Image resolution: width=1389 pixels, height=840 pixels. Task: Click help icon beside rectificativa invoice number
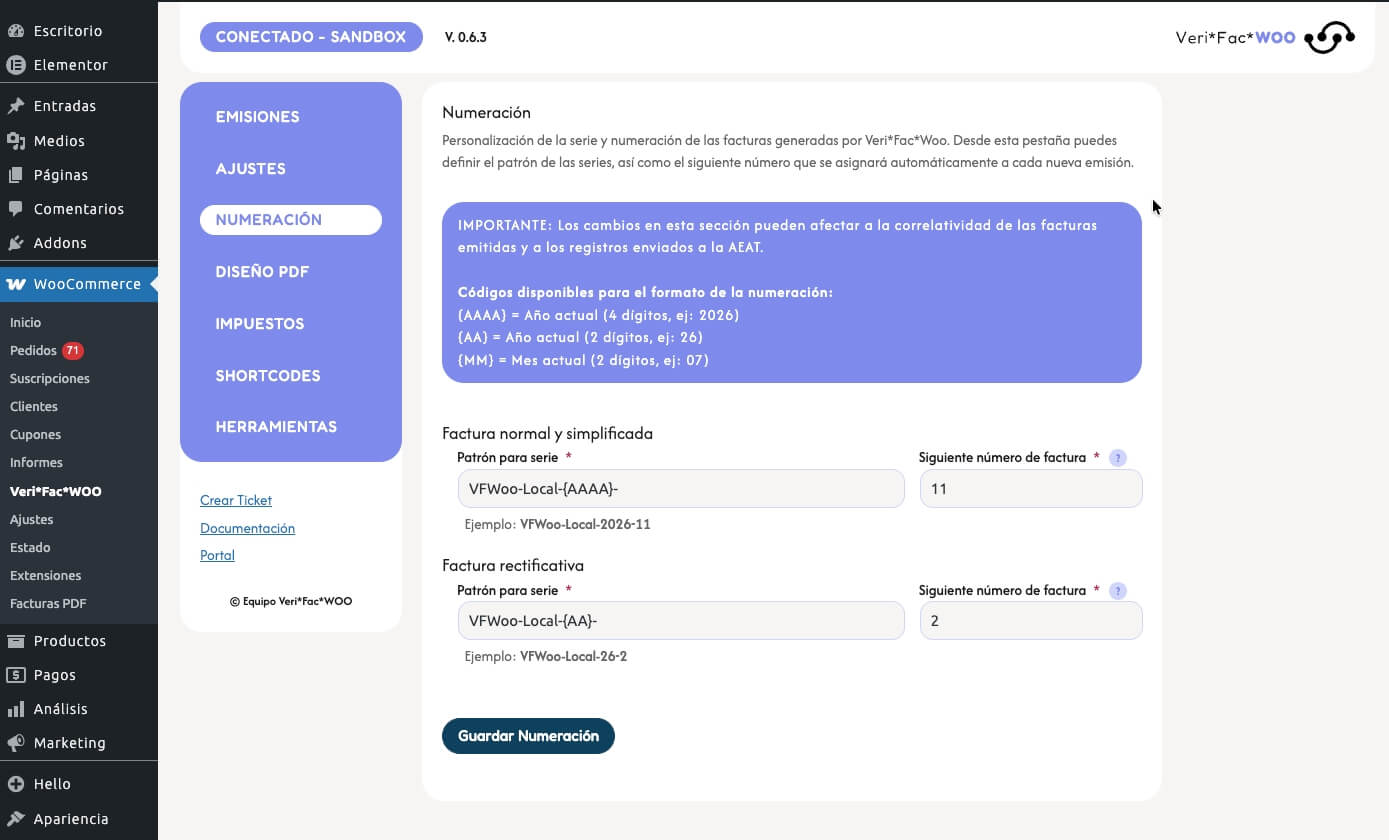coord(1118,591)
